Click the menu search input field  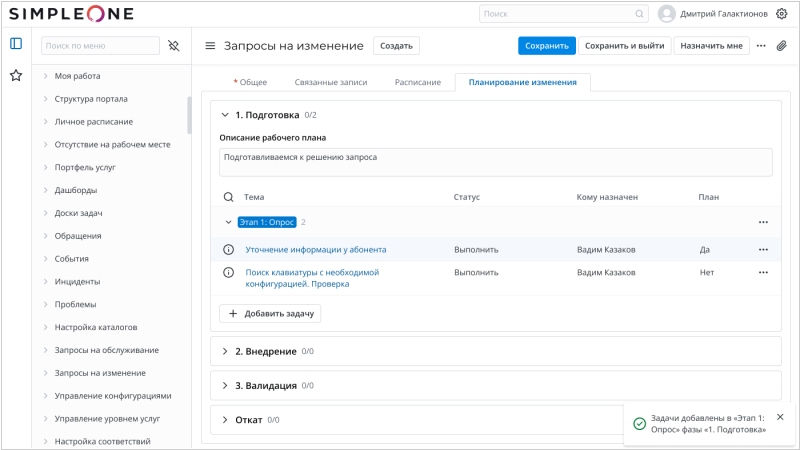[x=100, y=46]
